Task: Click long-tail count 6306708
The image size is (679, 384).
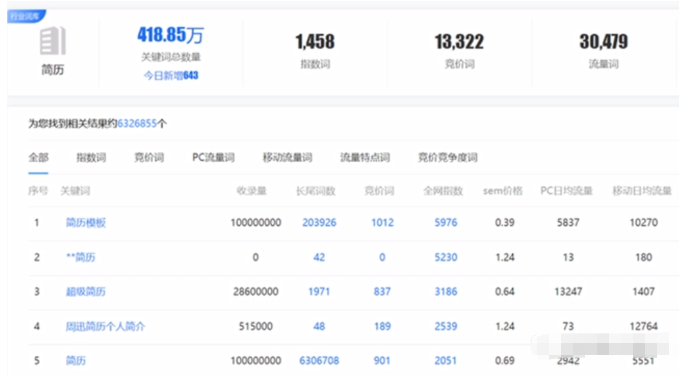Action: tap(319, 360)
